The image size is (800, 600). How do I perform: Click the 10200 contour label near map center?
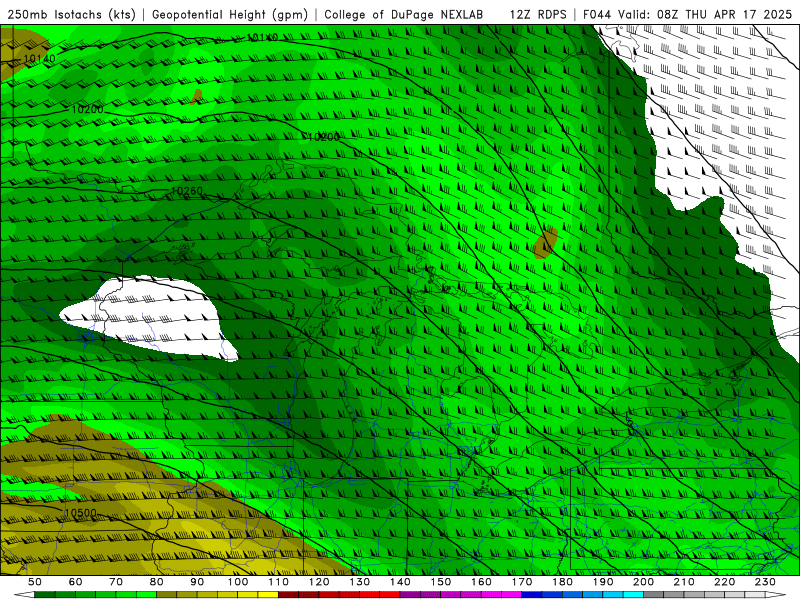pyautogui.click(x=324, y=137)
